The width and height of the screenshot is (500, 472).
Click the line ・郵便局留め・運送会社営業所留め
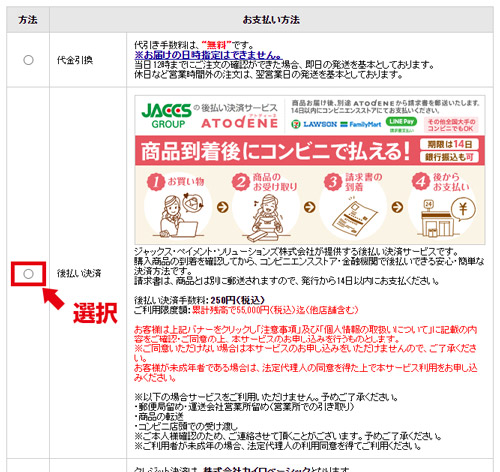pyautogui.click(x=244, y=407)
